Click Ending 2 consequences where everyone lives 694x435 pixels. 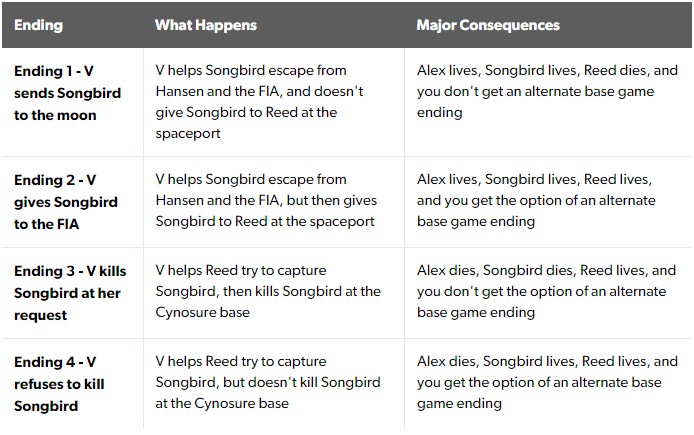[536, 200]
